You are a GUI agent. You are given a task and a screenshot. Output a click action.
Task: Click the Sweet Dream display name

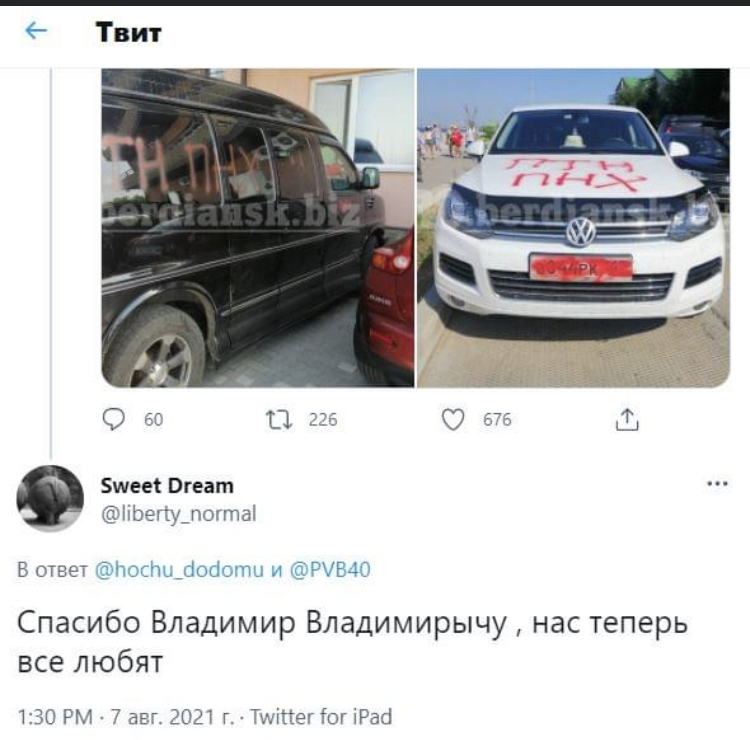point(167,486)
